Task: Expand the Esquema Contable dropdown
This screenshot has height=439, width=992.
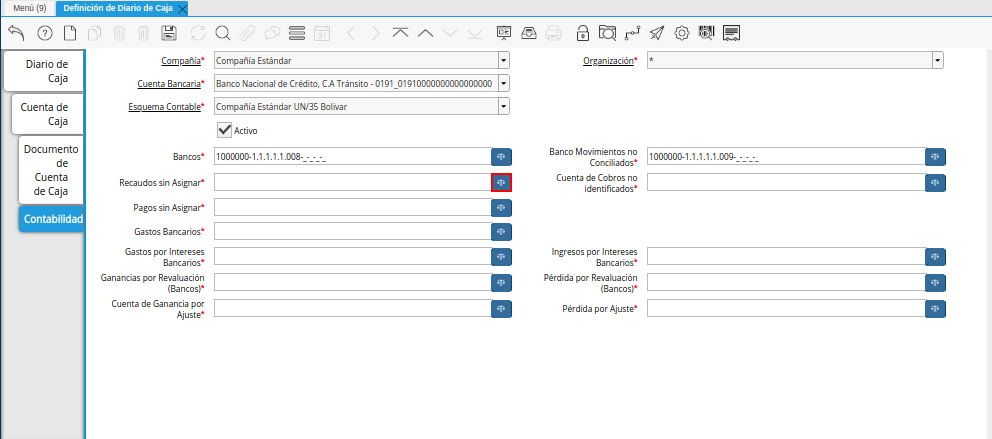Action: coord(504,106)
